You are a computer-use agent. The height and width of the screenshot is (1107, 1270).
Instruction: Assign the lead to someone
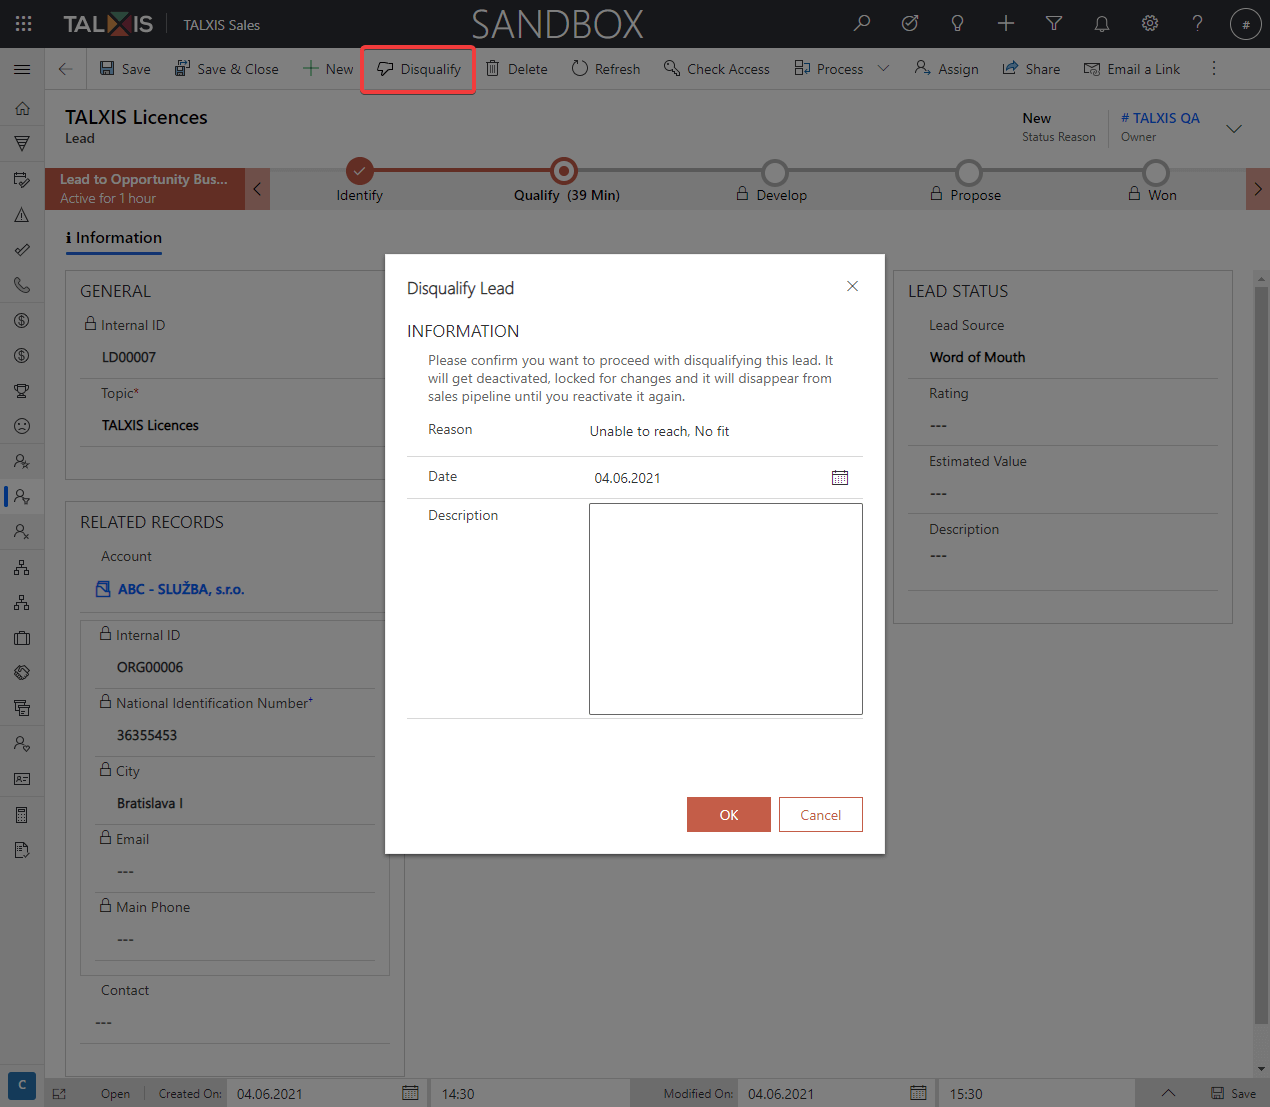click(946, 69)
